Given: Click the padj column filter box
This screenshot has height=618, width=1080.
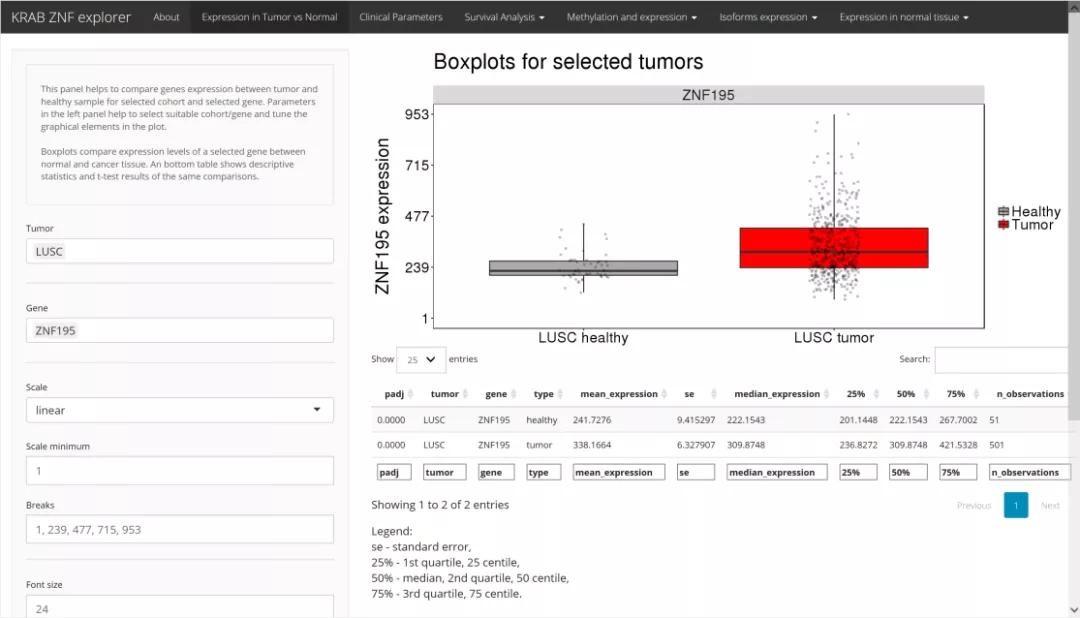Looking at the screenshot, I should point(395,473).
